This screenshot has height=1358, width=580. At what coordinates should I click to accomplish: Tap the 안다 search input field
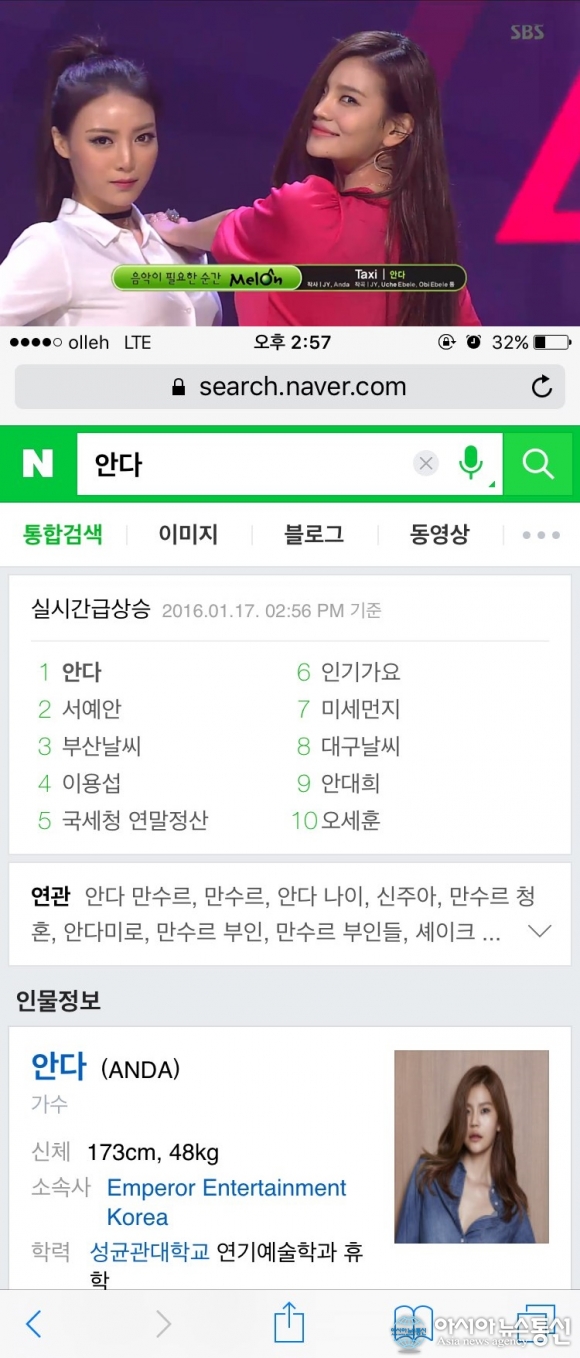click(x=245, y=464)
